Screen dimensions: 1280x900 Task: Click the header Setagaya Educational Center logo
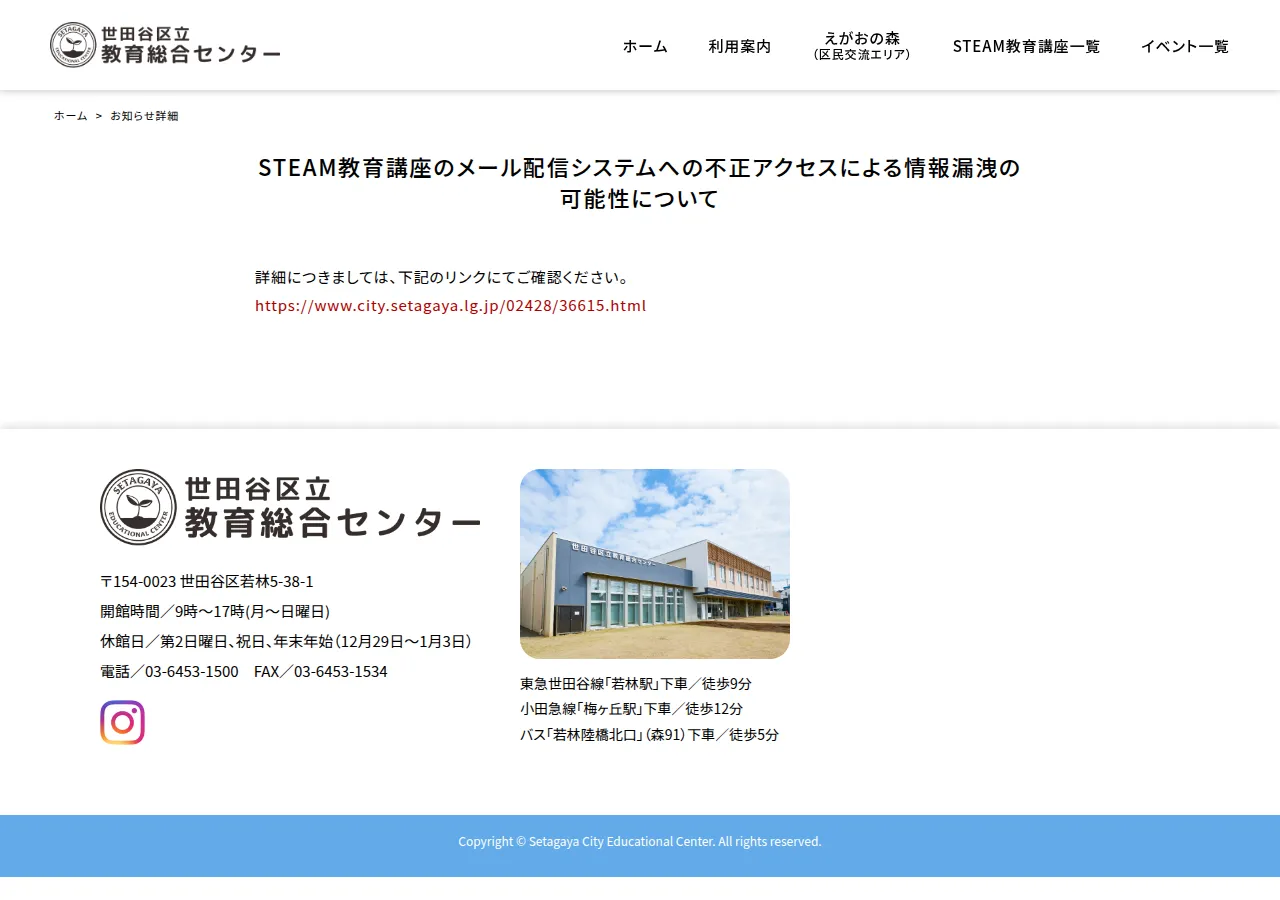(x=165, y=45)
